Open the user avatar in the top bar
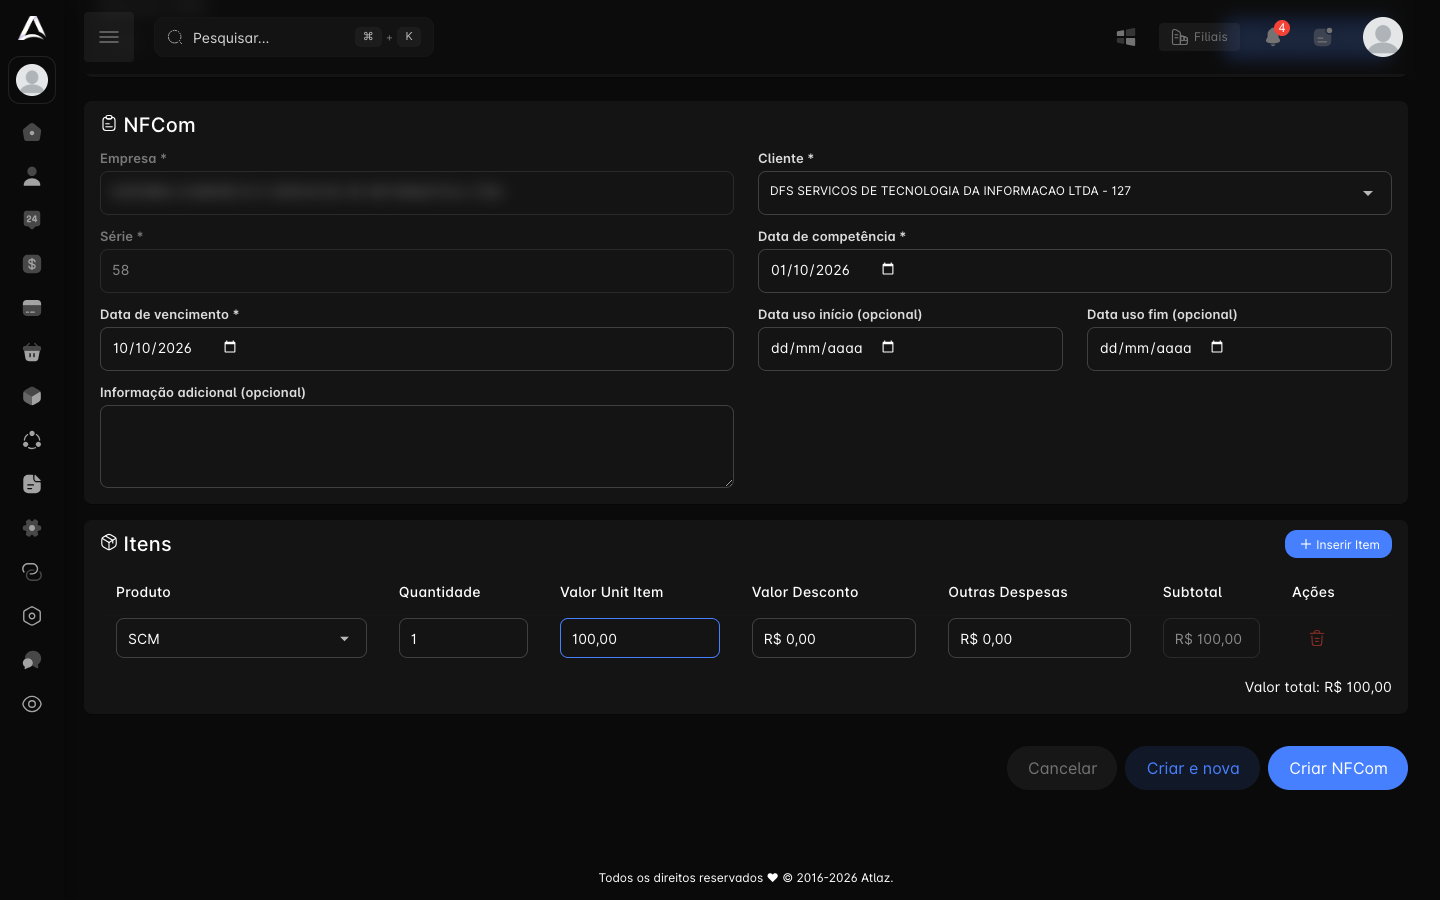Screen dimensions: 1440x900 [1383, 37]
